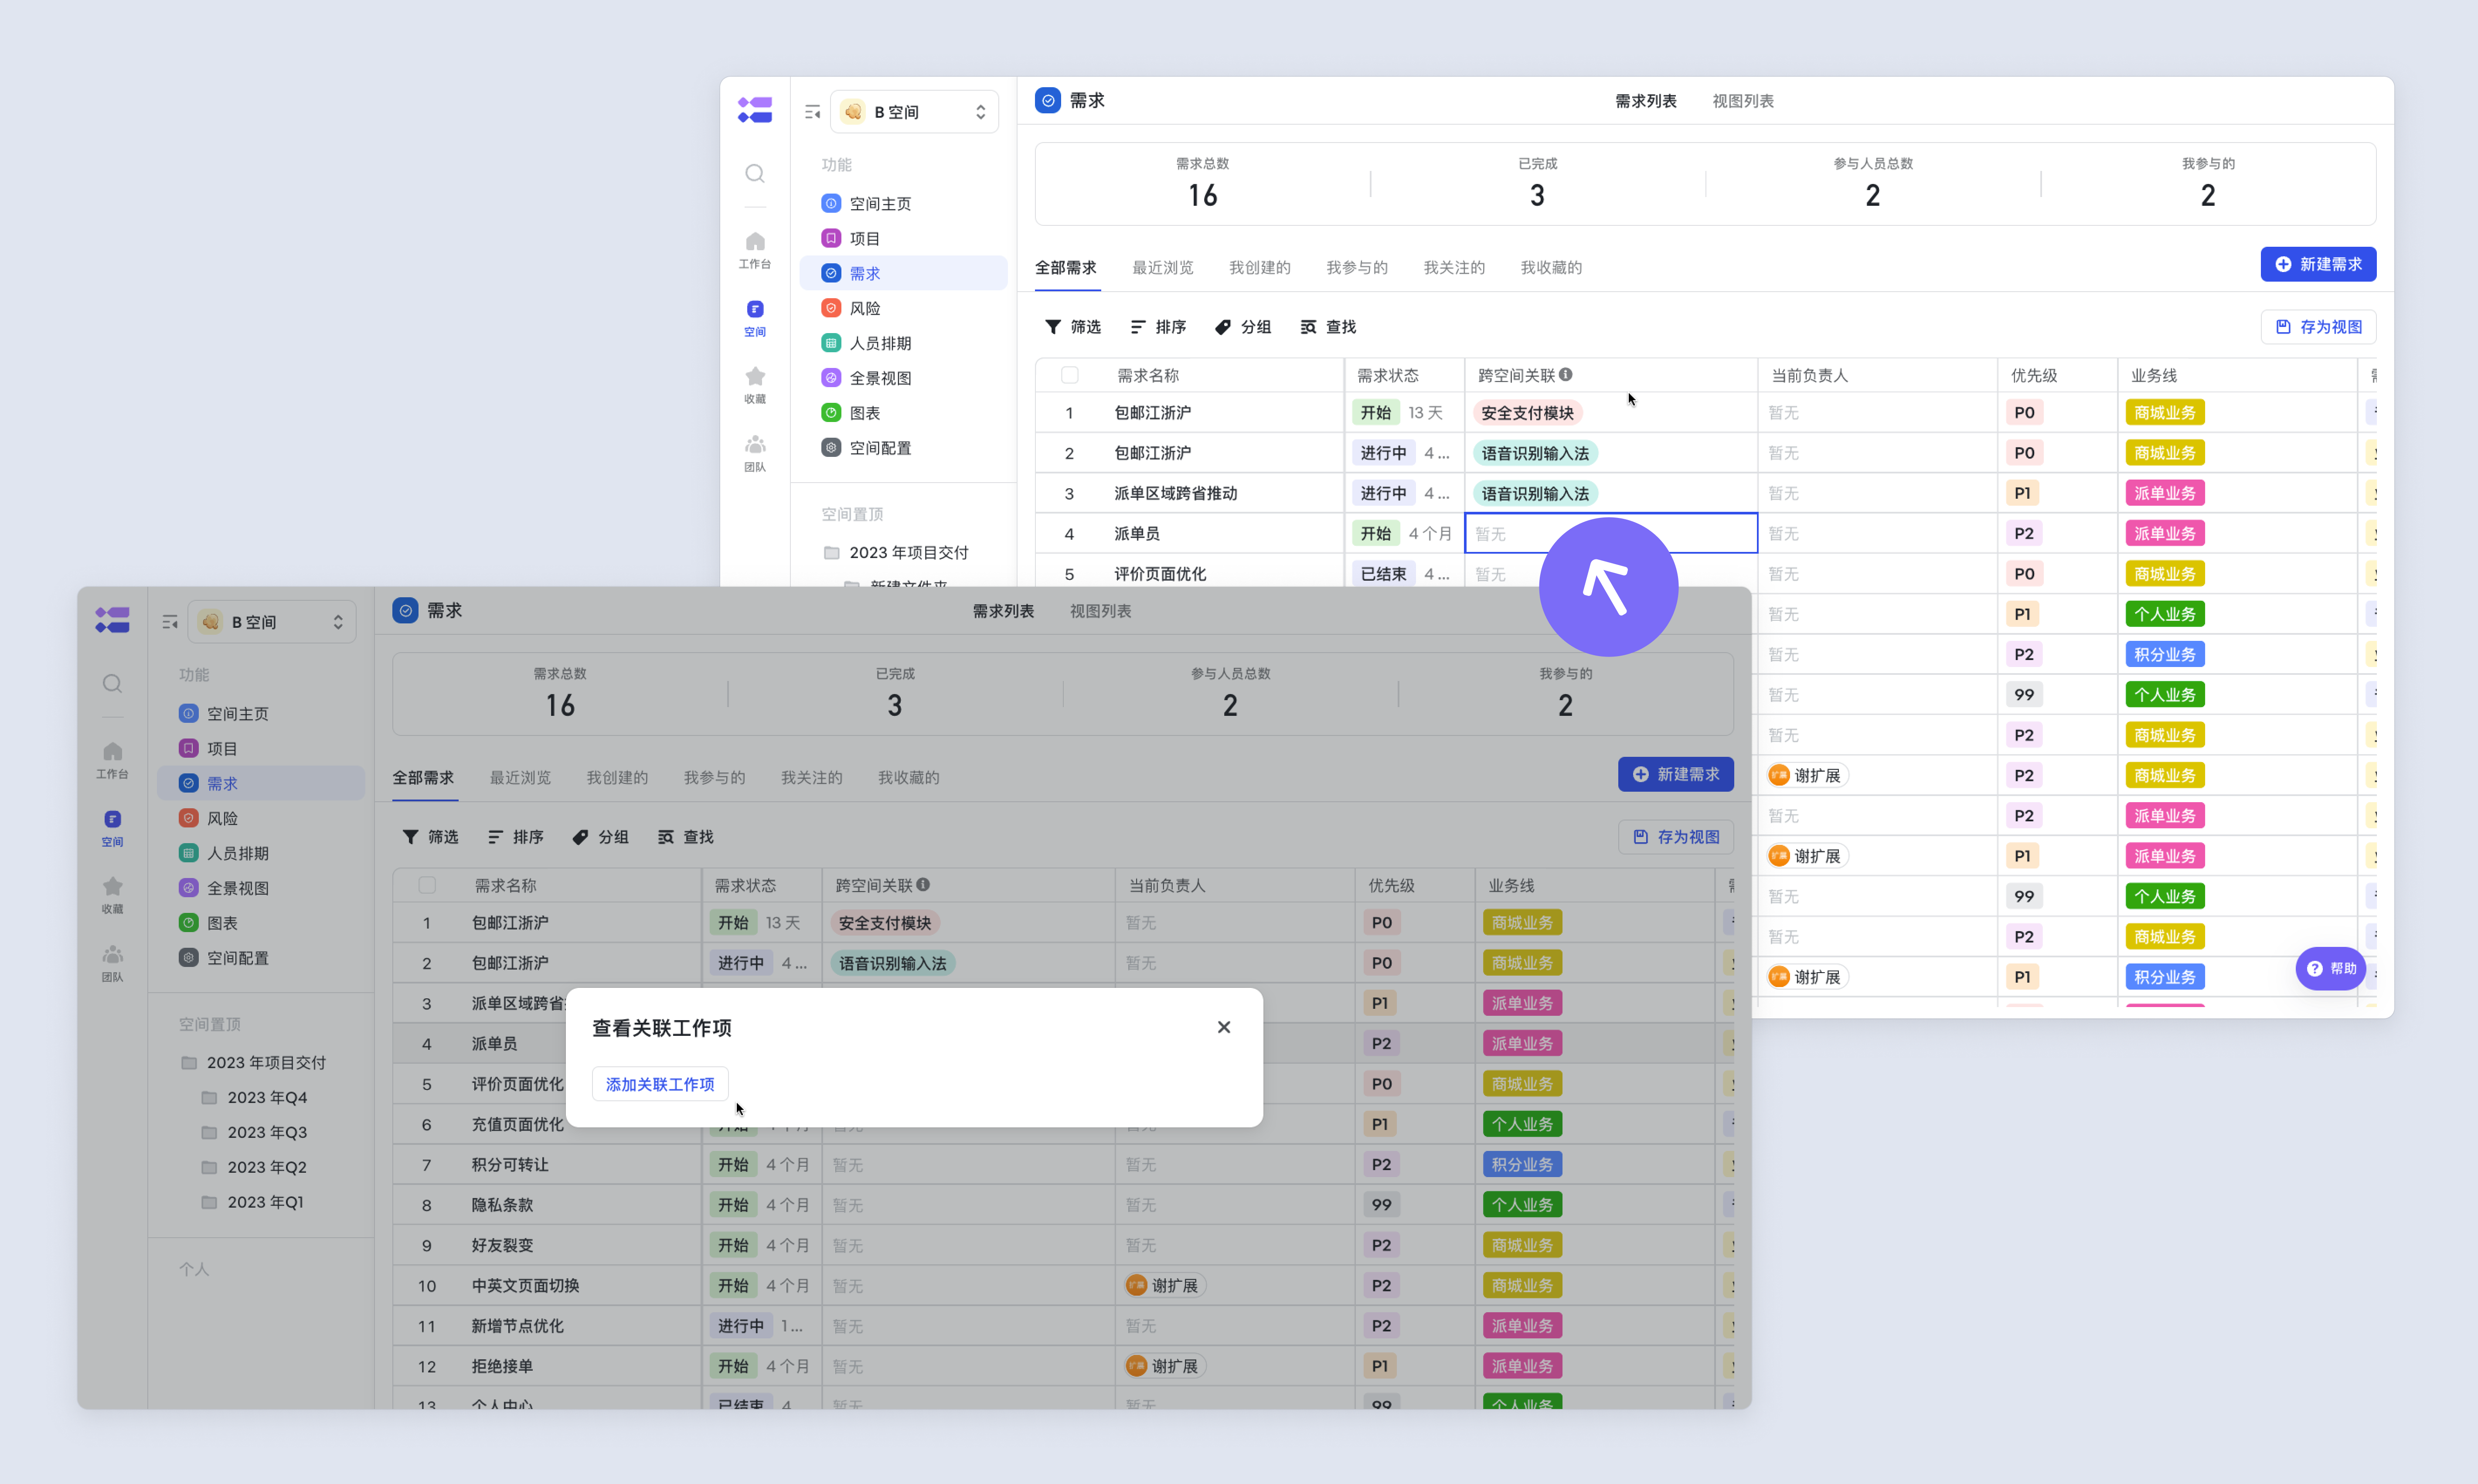Click 存为视图 button in rear window
The image size is (2478, 1484).
coord(2318,327)
